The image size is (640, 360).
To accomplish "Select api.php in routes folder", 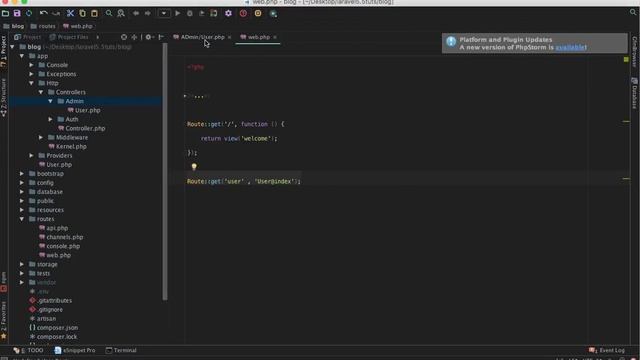I will tap(53, 228).
